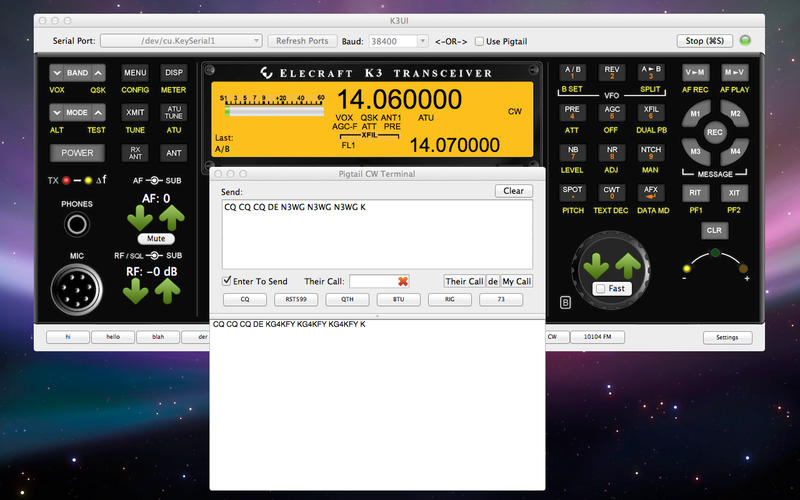Click the XMIT key
The image size is (800, 500).
pos(135,112)
